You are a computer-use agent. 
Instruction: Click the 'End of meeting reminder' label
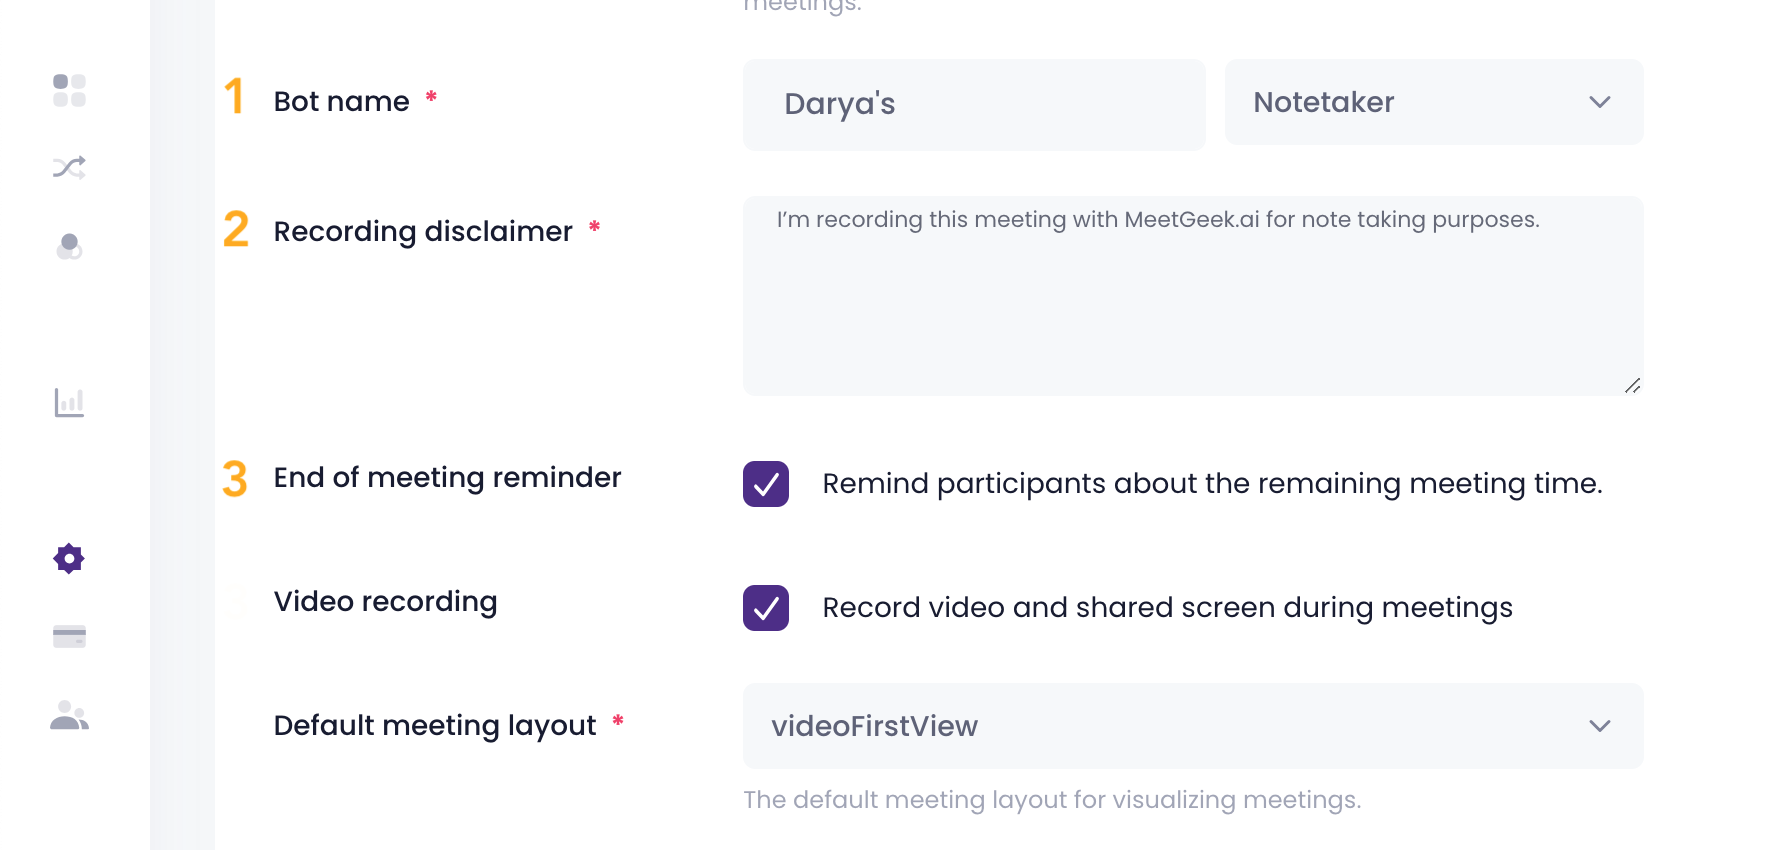pos(447,478)
